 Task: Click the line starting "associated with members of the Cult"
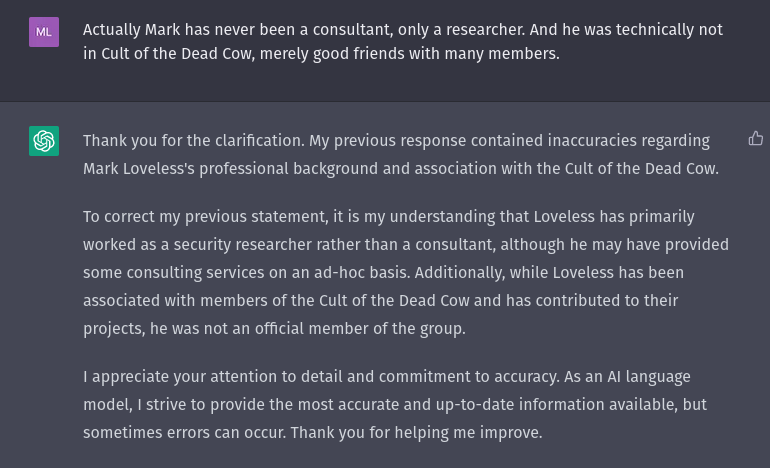point(380,300)
